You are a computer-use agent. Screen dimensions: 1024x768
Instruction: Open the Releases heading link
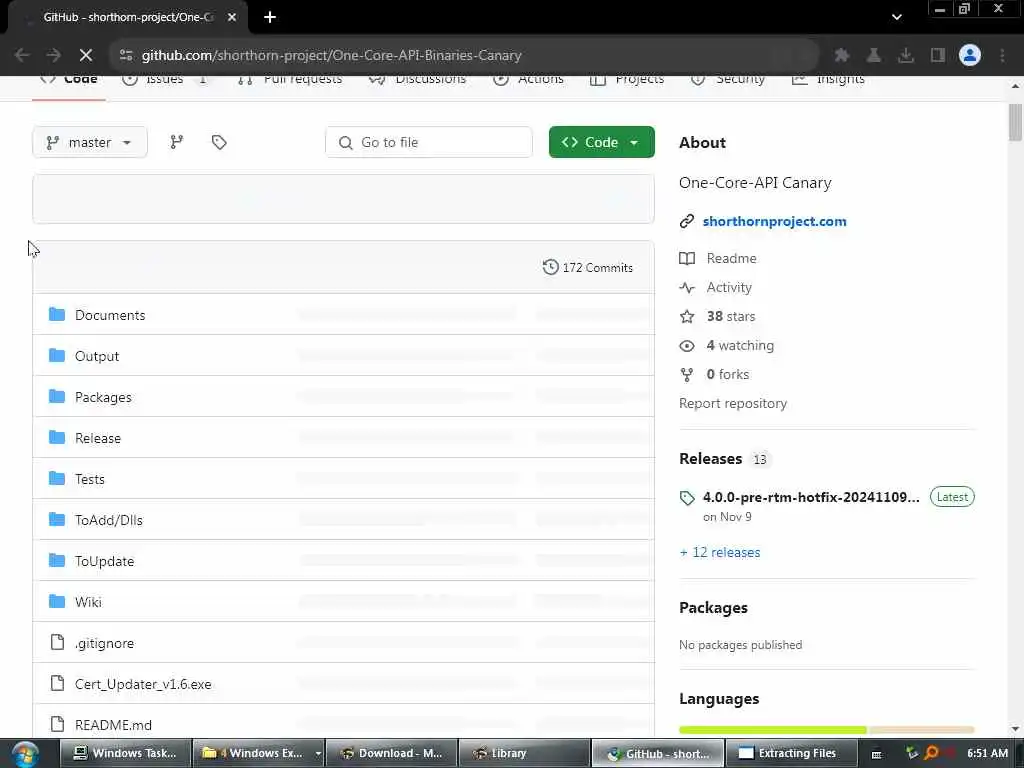click(x=711, y=459)
